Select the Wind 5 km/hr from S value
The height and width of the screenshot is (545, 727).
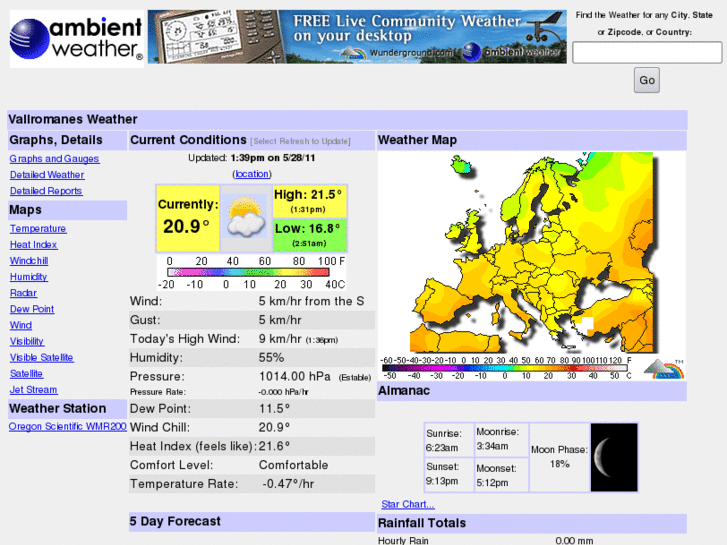coord(311,301)
